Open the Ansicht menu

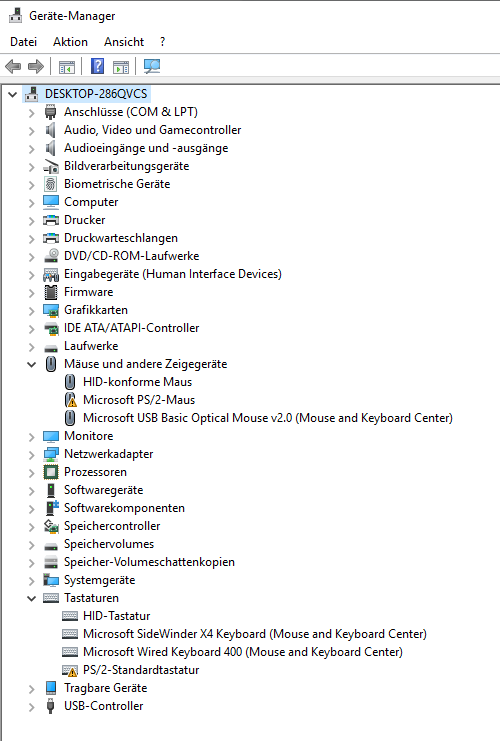pos(124,42)
